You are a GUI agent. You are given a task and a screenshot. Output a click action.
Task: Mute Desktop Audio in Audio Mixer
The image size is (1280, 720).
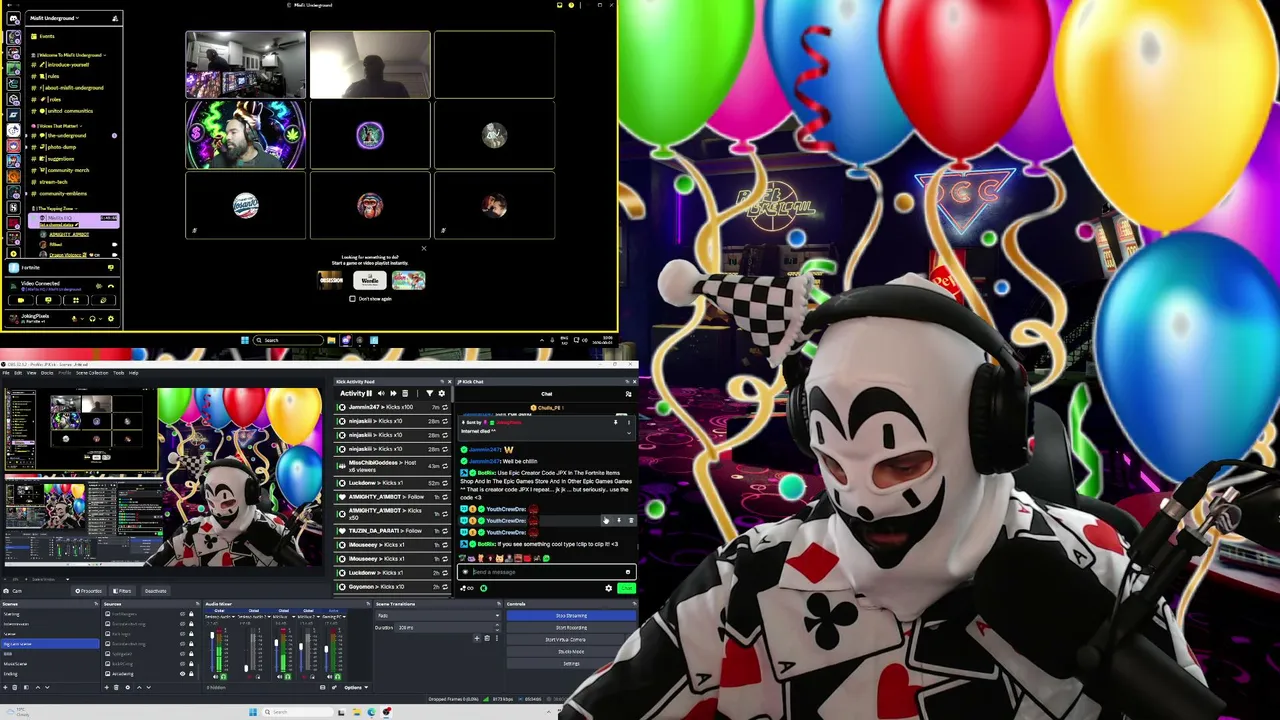215,677
